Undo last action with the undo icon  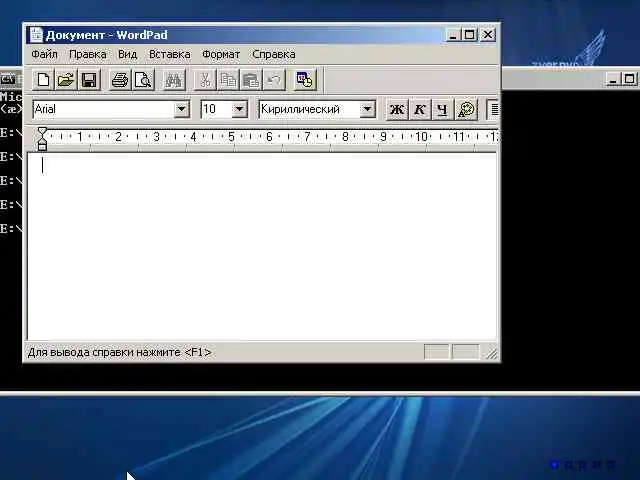[x=273, y=80]
